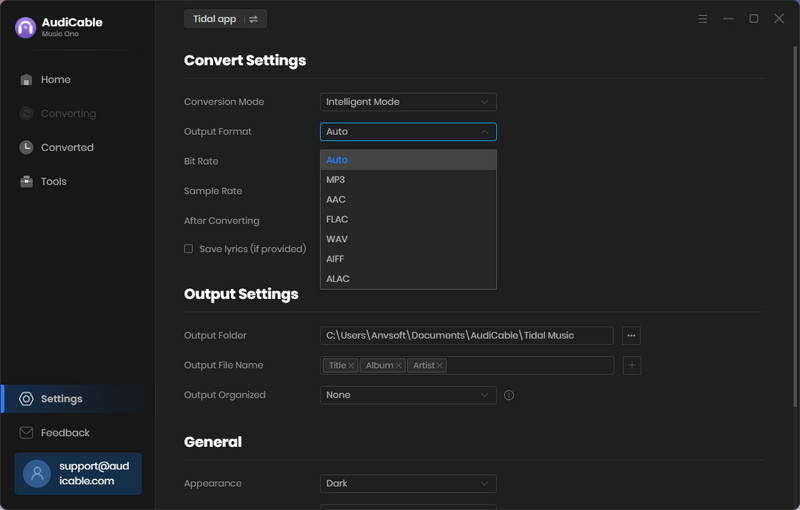Enable Save lyrics checkbox
Screen dimensions: 800x510
188,249
